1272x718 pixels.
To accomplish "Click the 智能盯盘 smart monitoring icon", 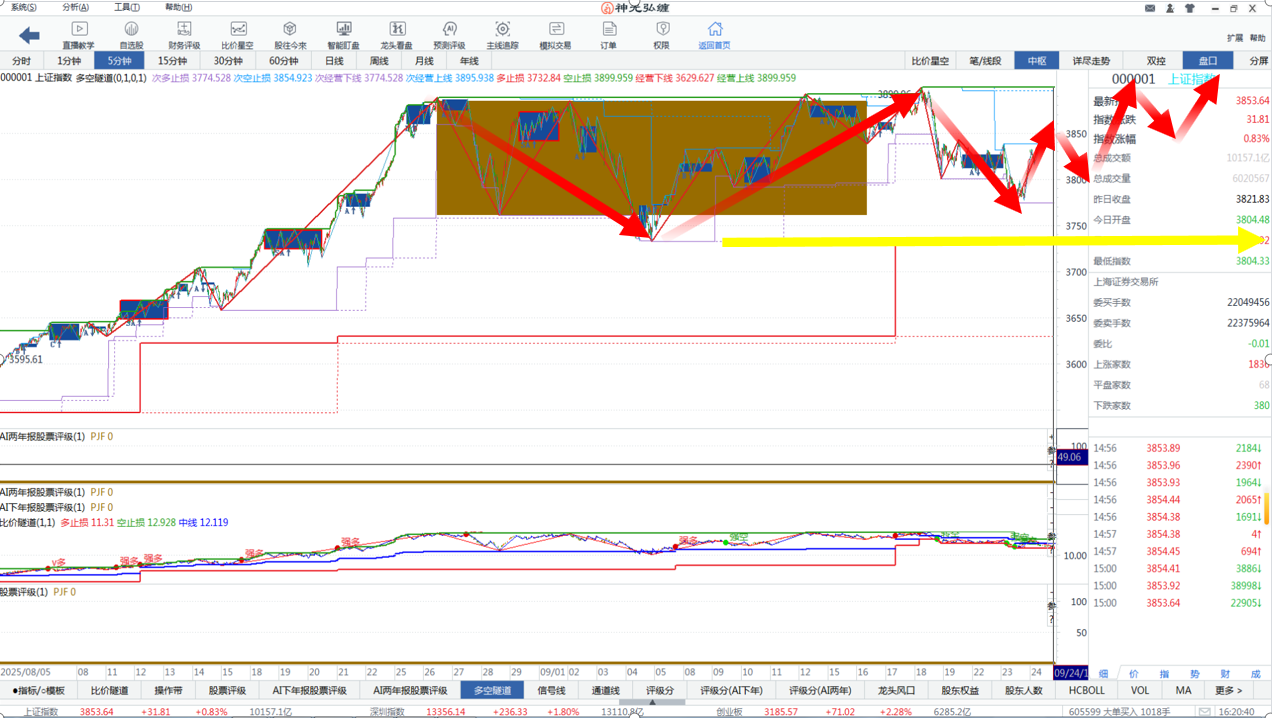I will tap(343, 35).
